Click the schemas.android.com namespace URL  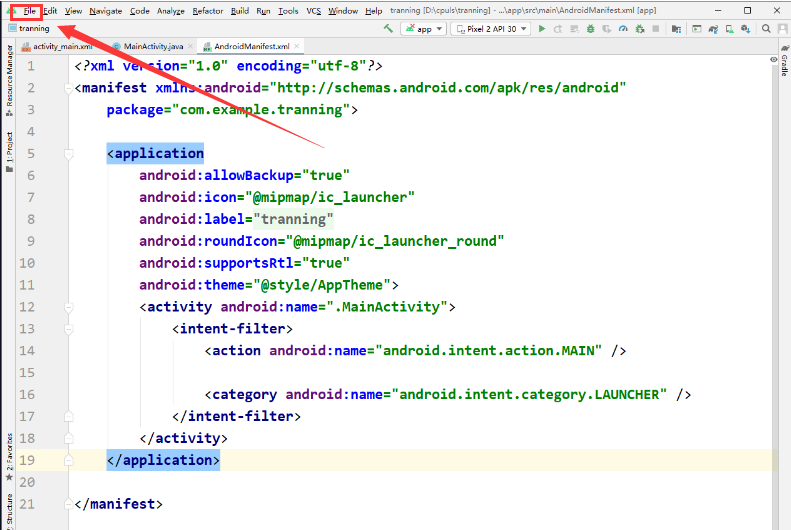448,88
